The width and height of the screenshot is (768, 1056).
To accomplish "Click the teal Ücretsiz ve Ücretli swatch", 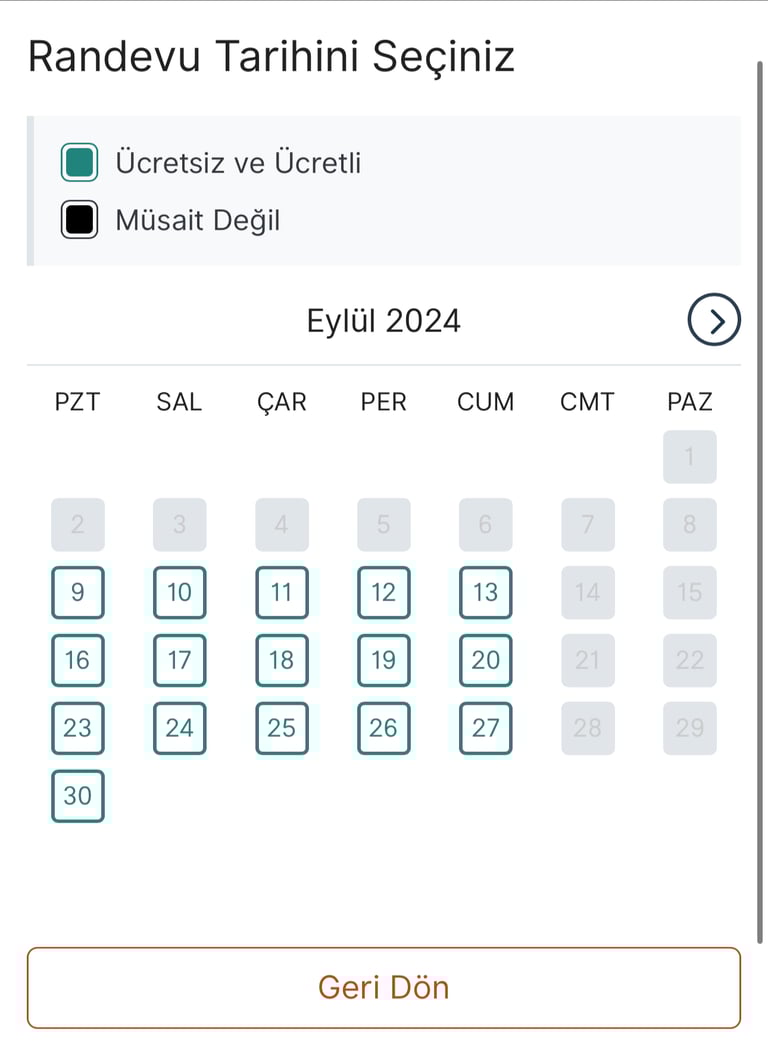I will tap(79, 162).
